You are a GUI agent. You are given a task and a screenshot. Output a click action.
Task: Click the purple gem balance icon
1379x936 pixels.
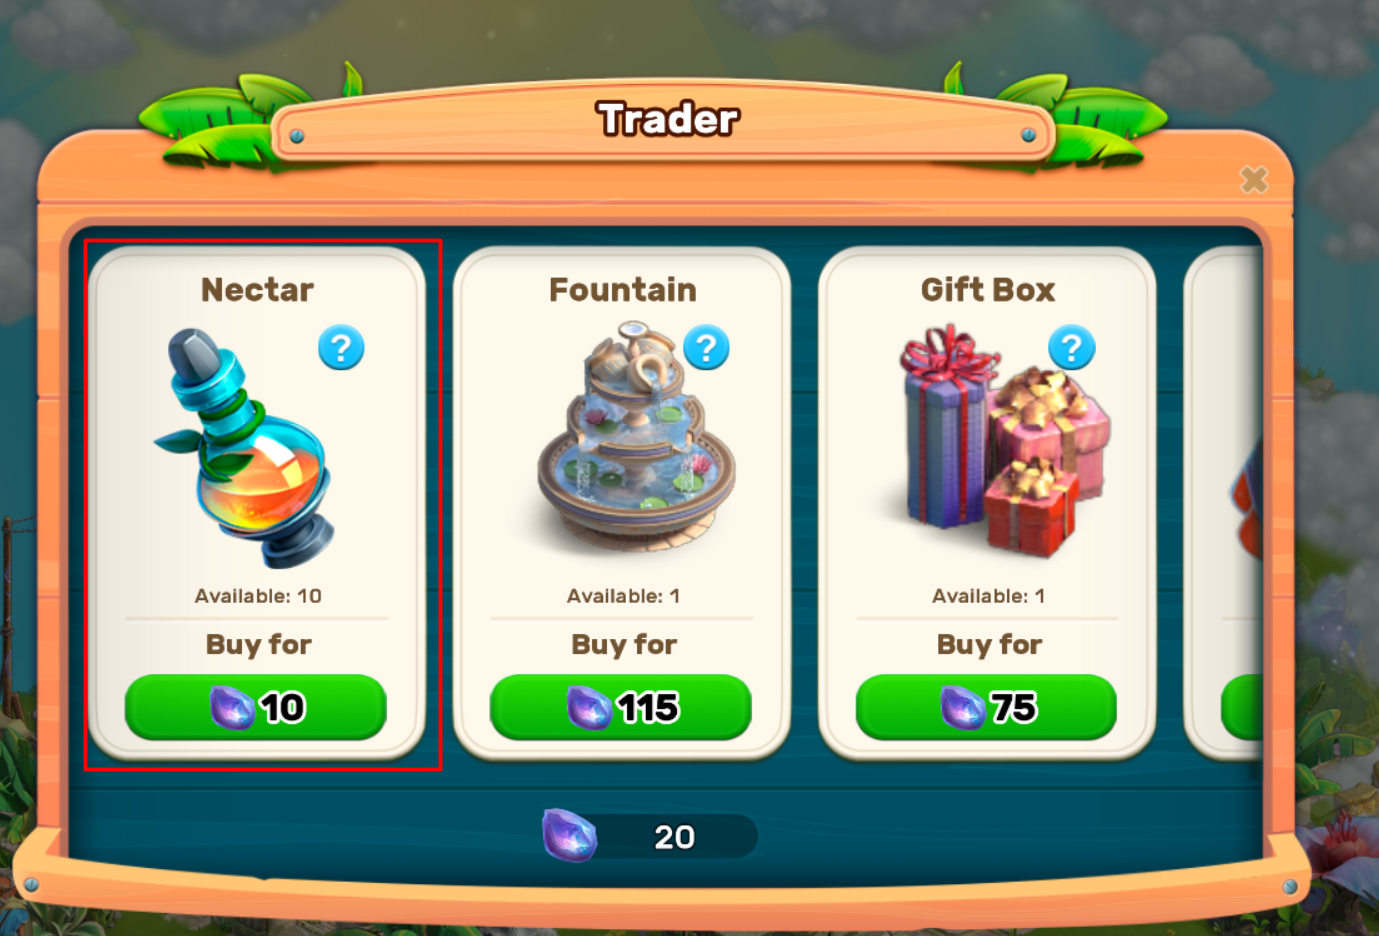[570, 835]
